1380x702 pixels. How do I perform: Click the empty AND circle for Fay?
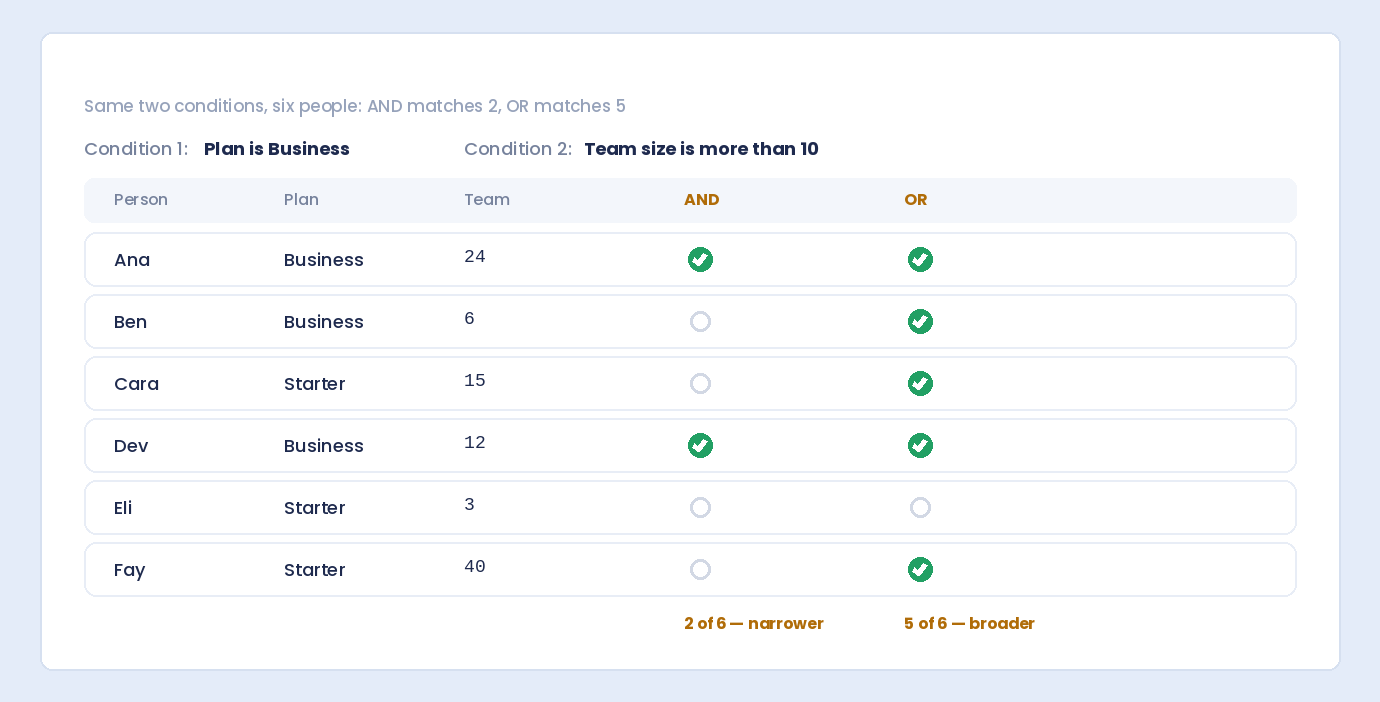(x=700, y=570)
